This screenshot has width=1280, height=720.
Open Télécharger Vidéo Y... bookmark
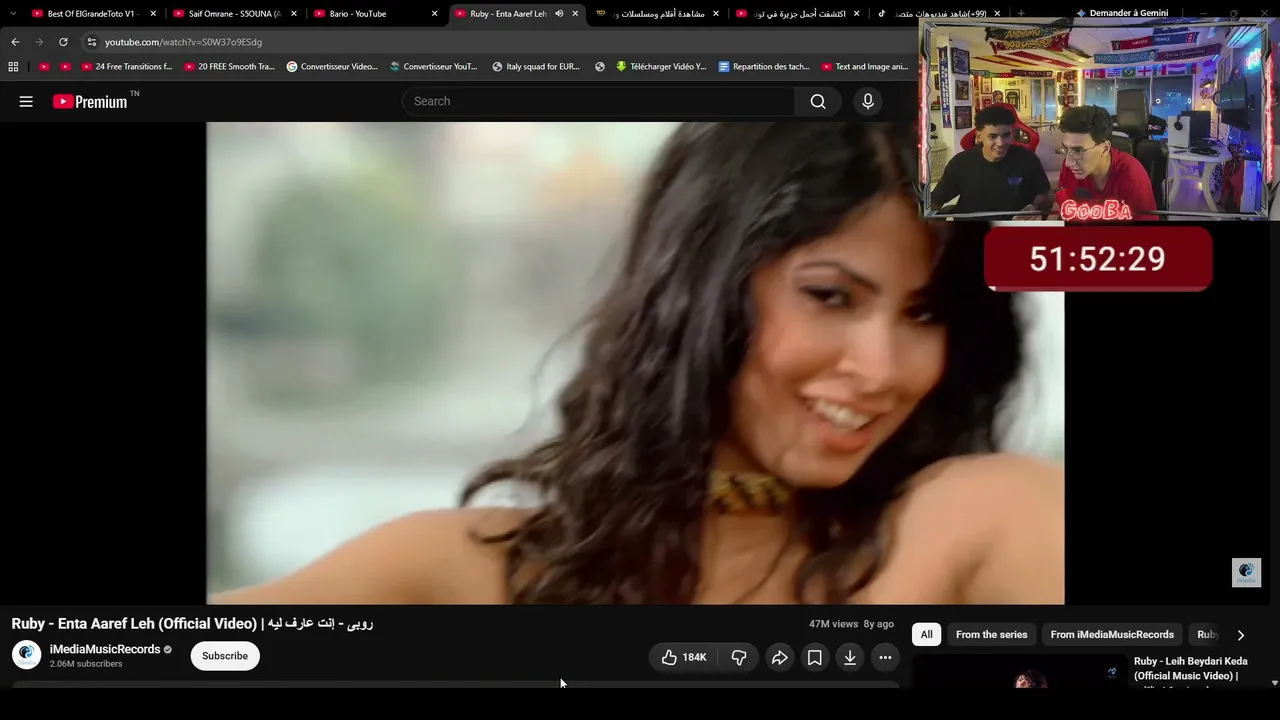point(661,67)
